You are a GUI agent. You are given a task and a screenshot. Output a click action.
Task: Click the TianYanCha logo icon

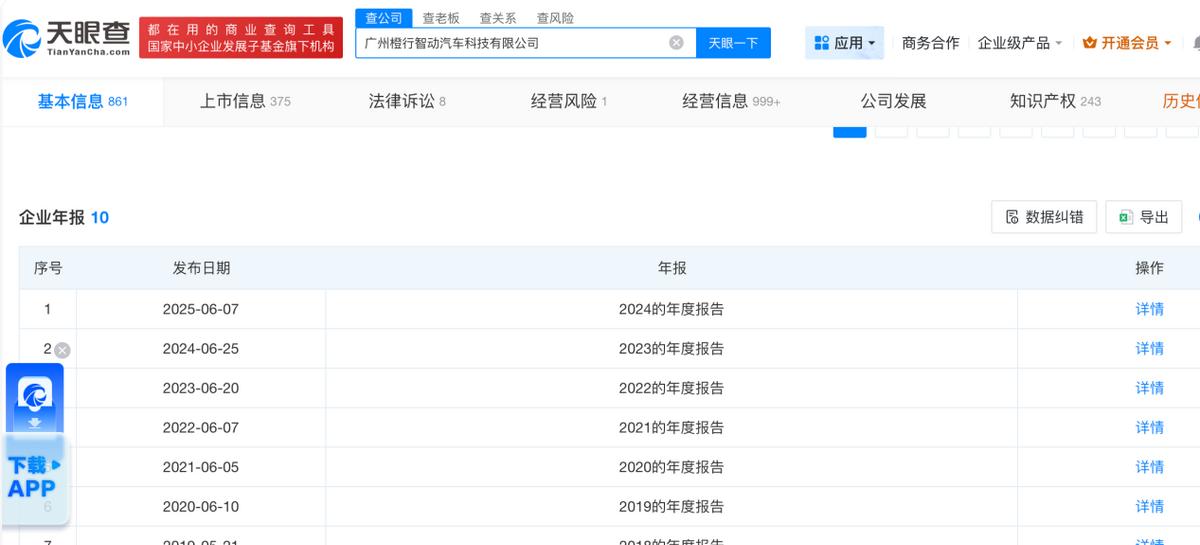coord(22,38)
